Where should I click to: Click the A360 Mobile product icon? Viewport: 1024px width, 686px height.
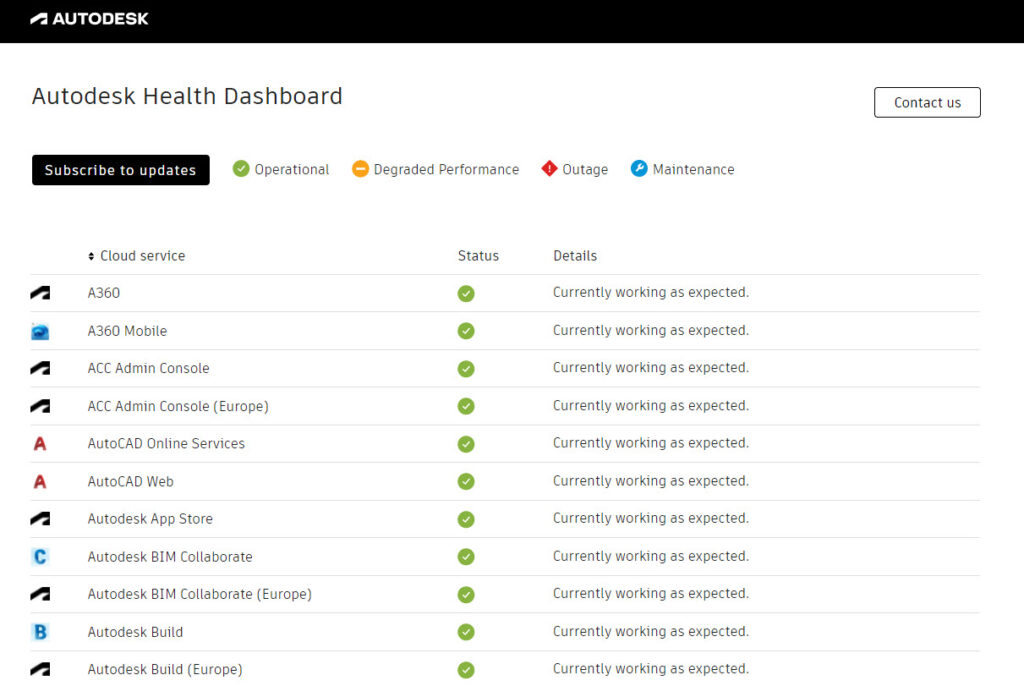(x=40, y=331)
